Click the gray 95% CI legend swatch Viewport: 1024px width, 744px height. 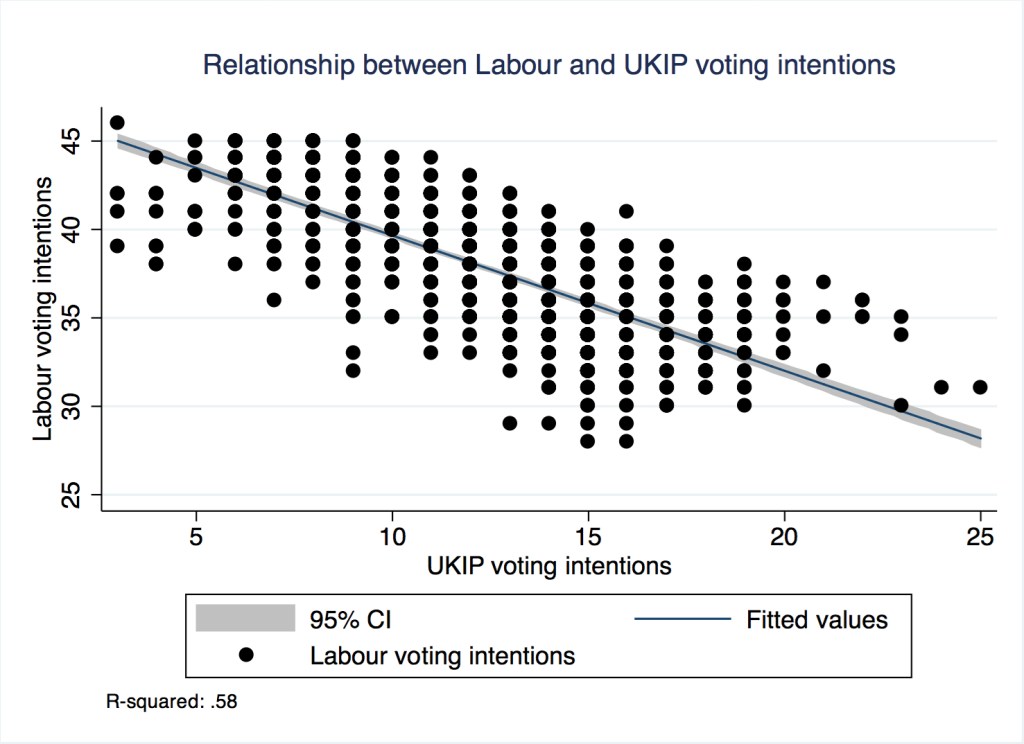pos(245,619)
